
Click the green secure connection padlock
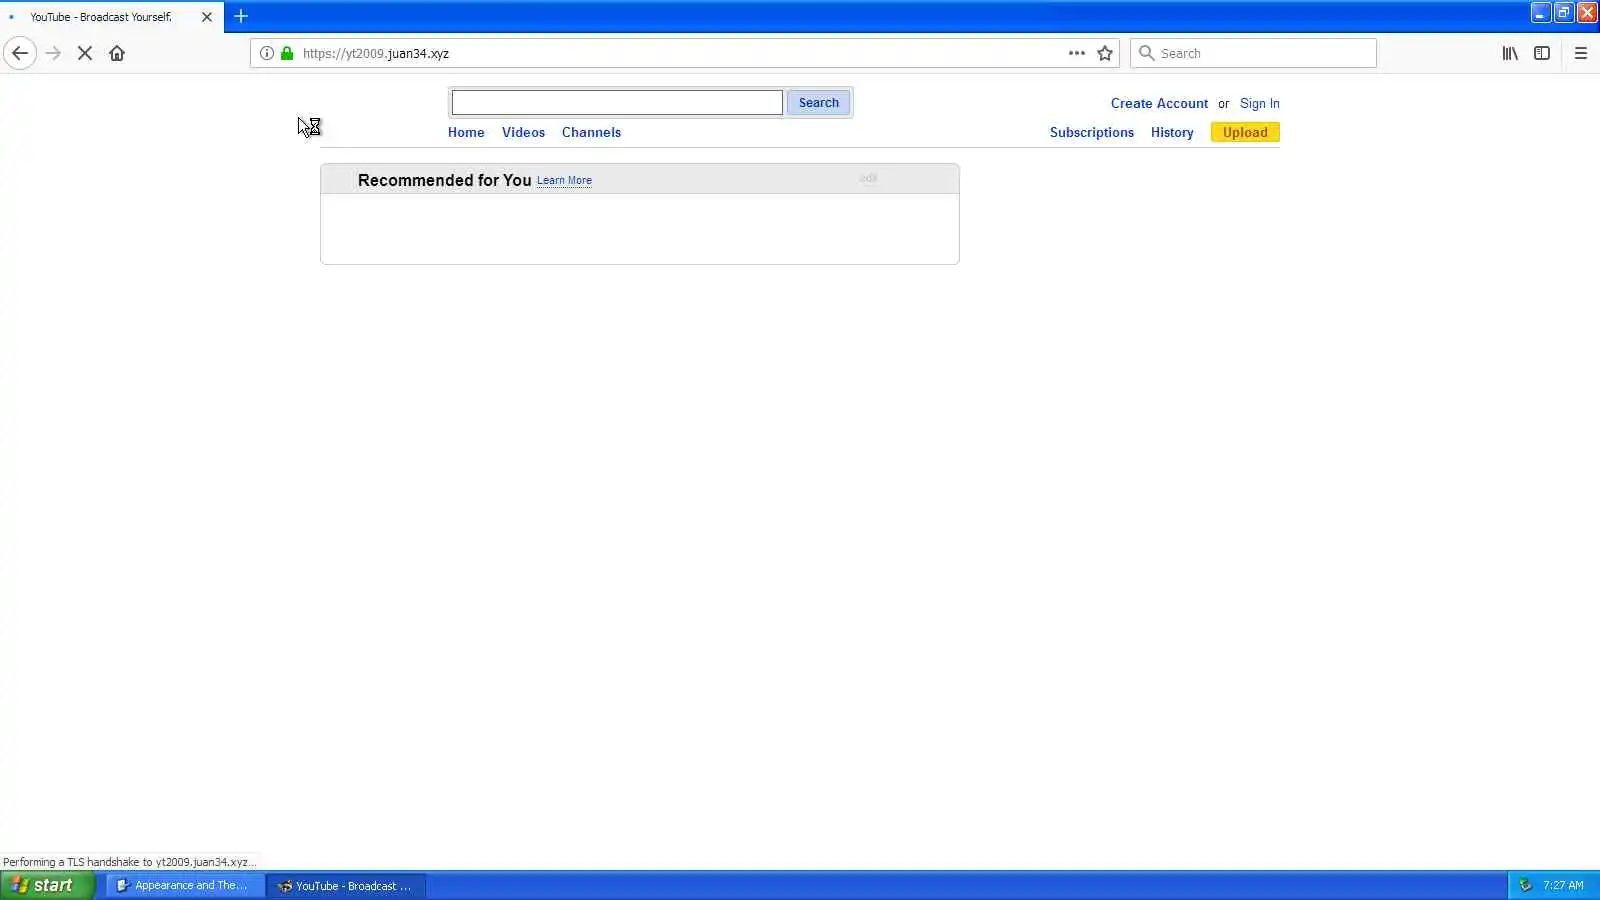pos(287,53)
